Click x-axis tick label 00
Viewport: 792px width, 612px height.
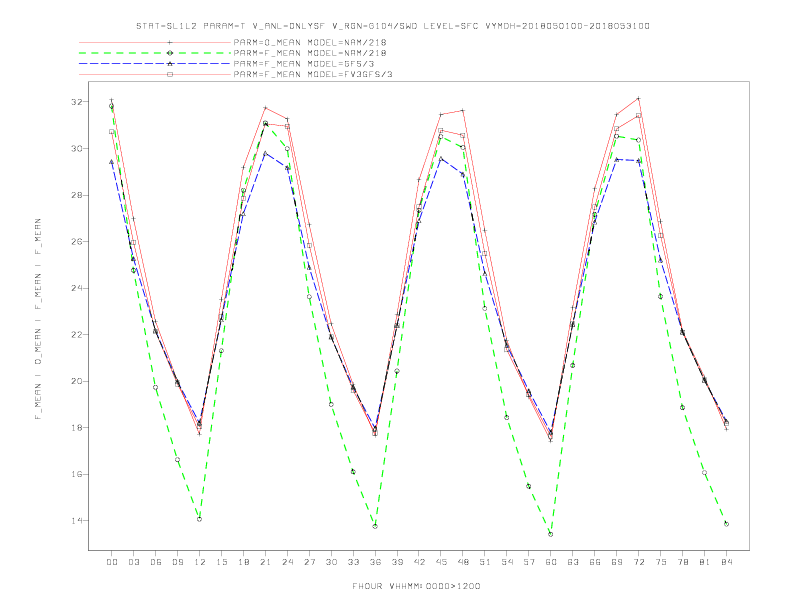click(x=112, y=562)
